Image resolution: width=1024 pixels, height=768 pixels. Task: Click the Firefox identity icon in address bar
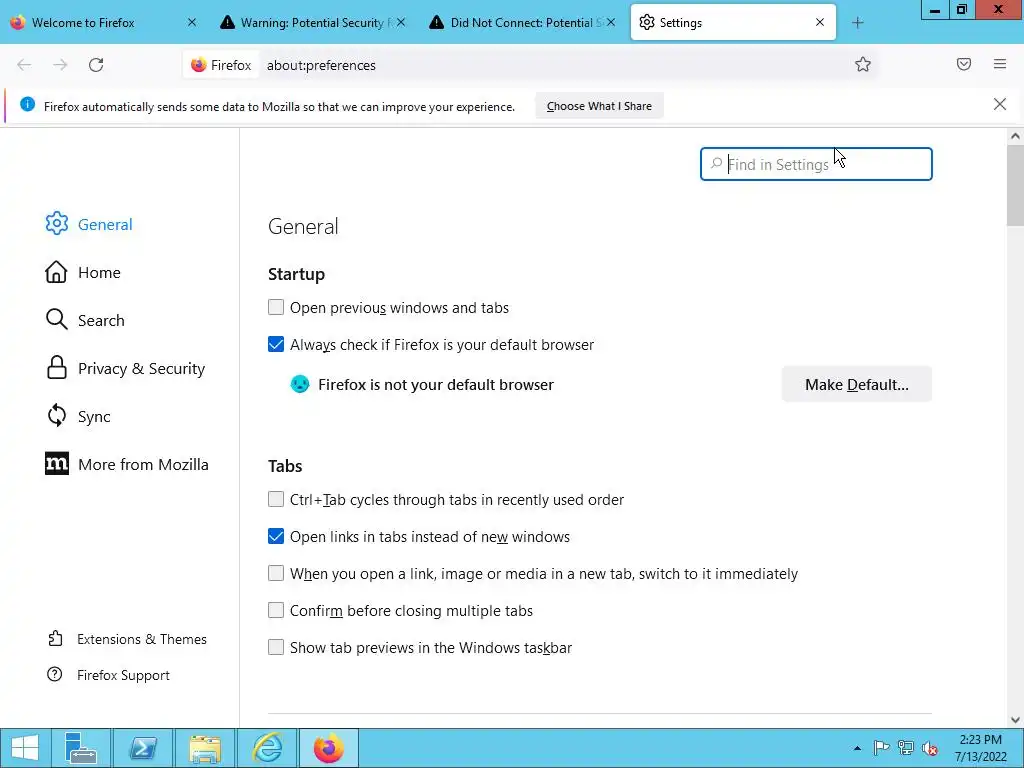[221, 65]
